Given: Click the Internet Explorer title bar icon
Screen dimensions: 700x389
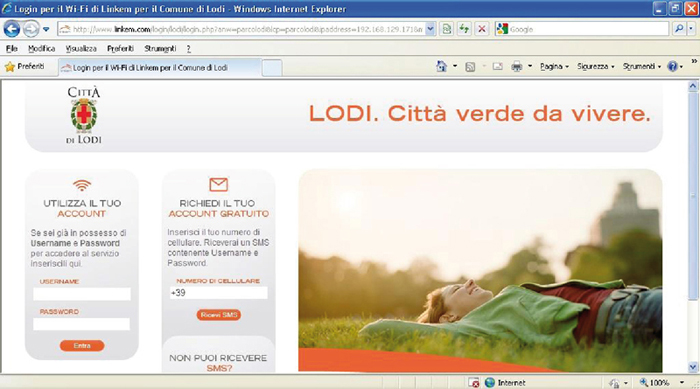Looking at the screenshot, I should [7, 8].
